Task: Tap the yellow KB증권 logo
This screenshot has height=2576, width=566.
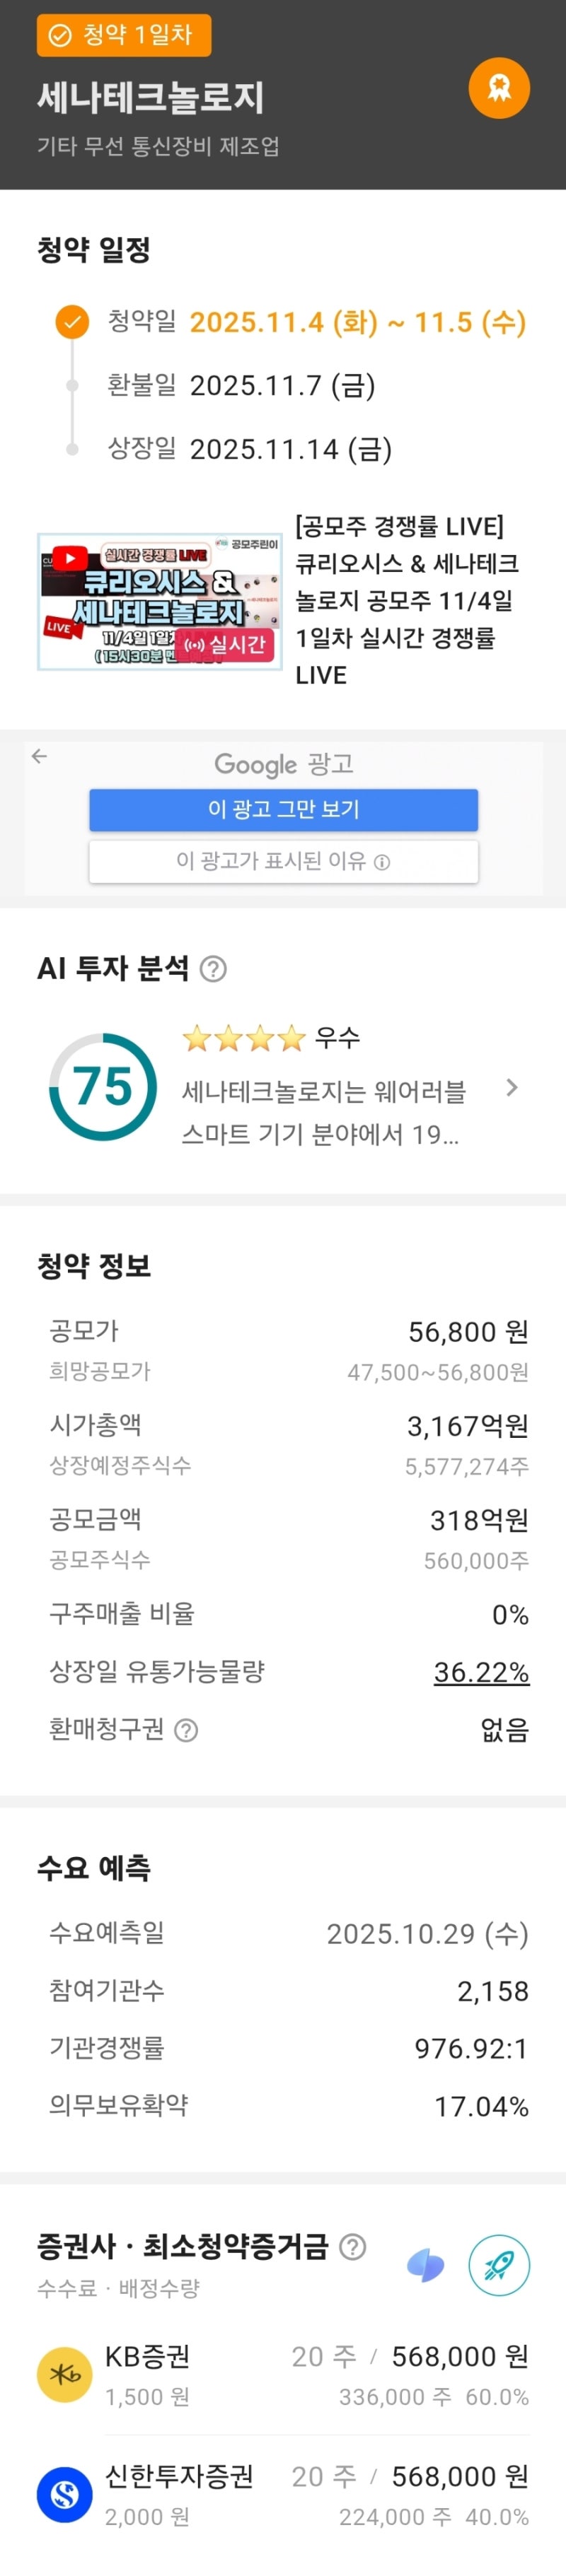Action: (65, 2374)
